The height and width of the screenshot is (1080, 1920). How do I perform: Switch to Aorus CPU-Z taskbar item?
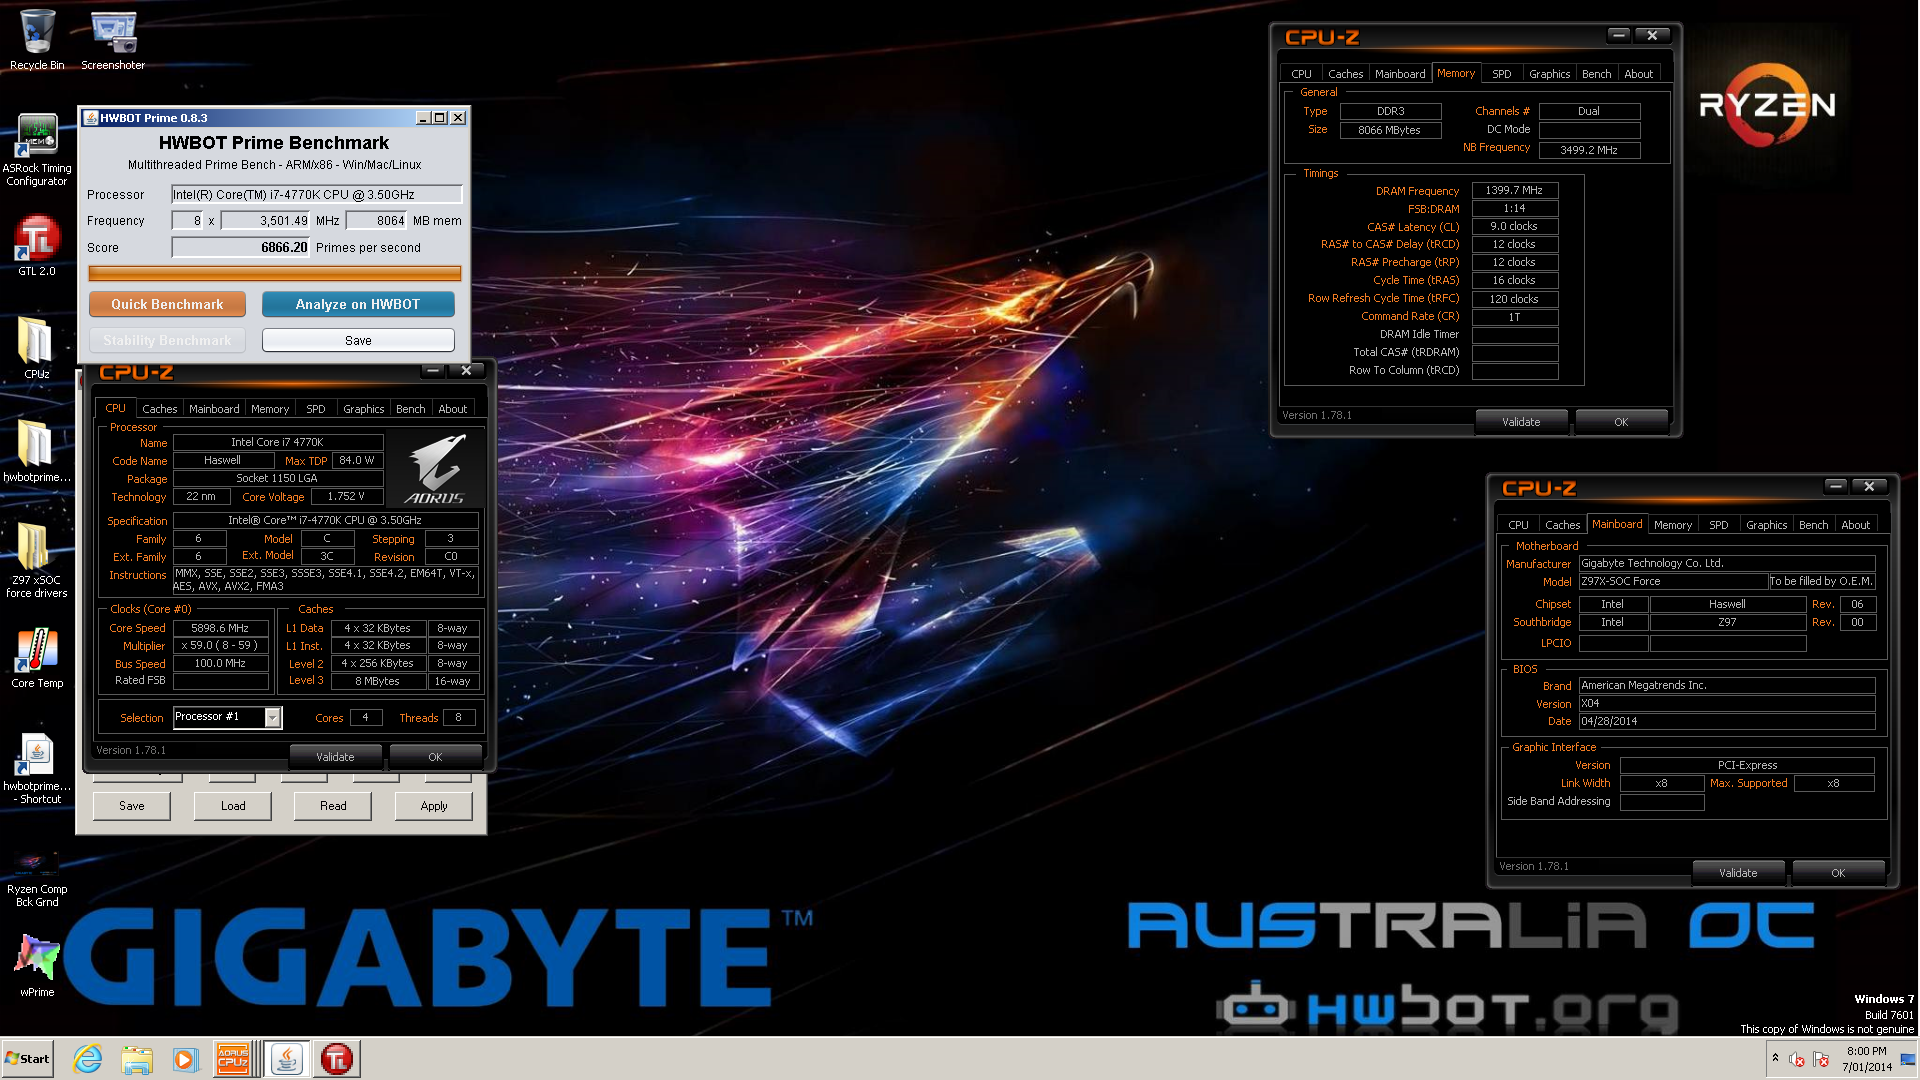pos(233,1059)
